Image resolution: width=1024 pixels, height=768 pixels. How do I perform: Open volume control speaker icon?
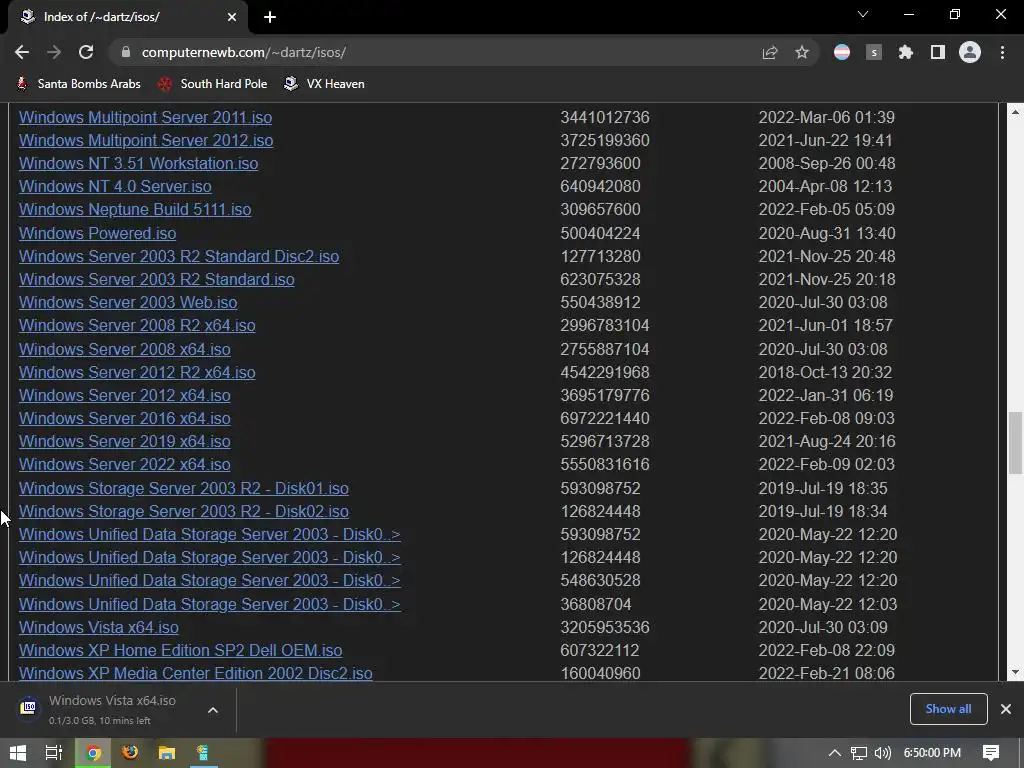(883, 753)
